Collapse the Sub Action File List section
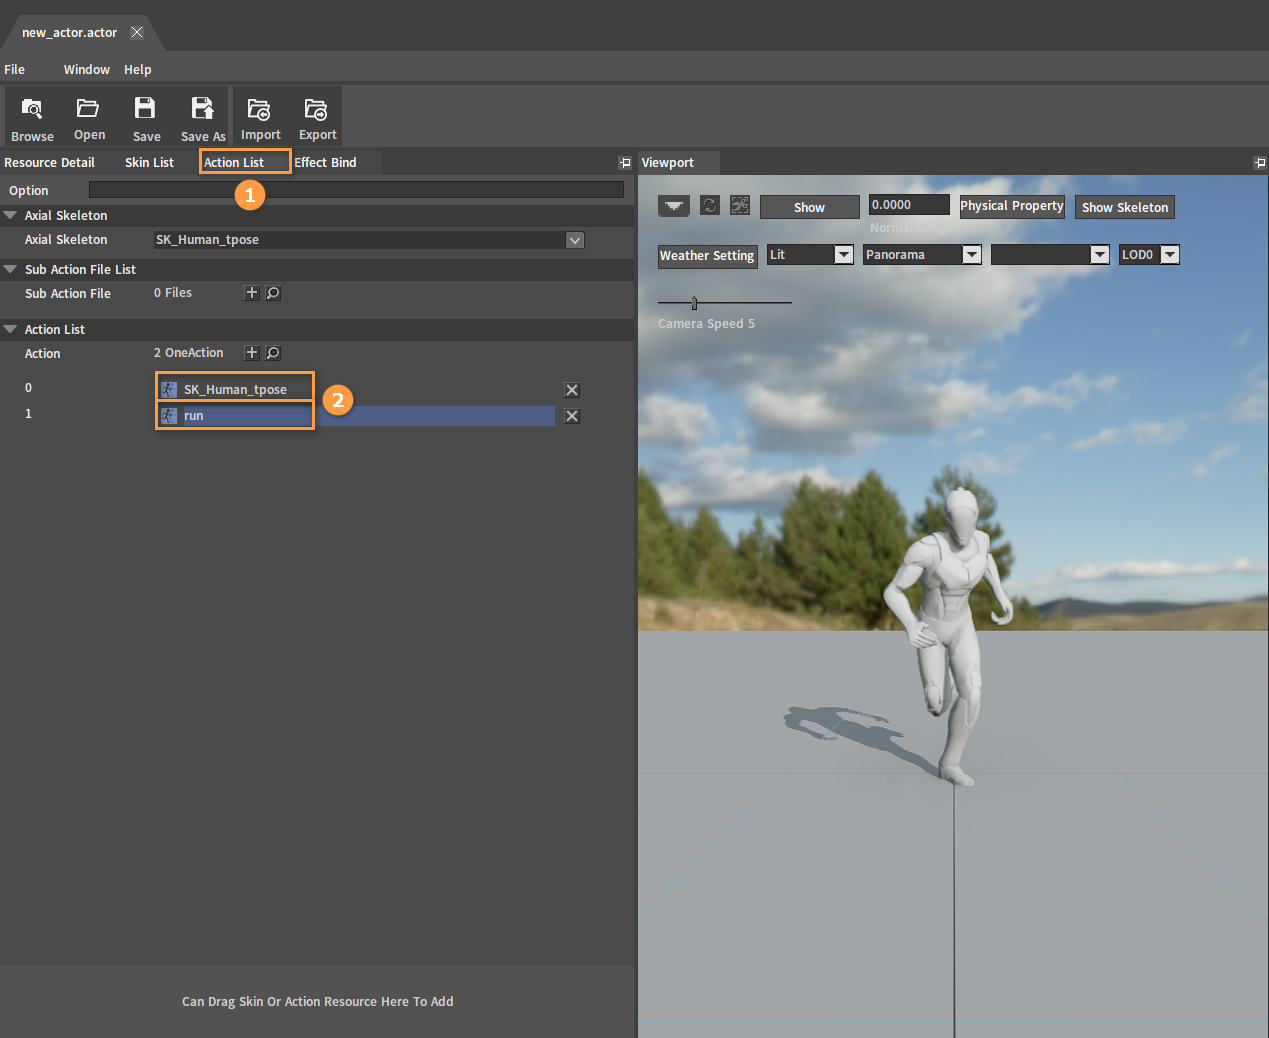Screen dimensions: 1269x1038 11,269
